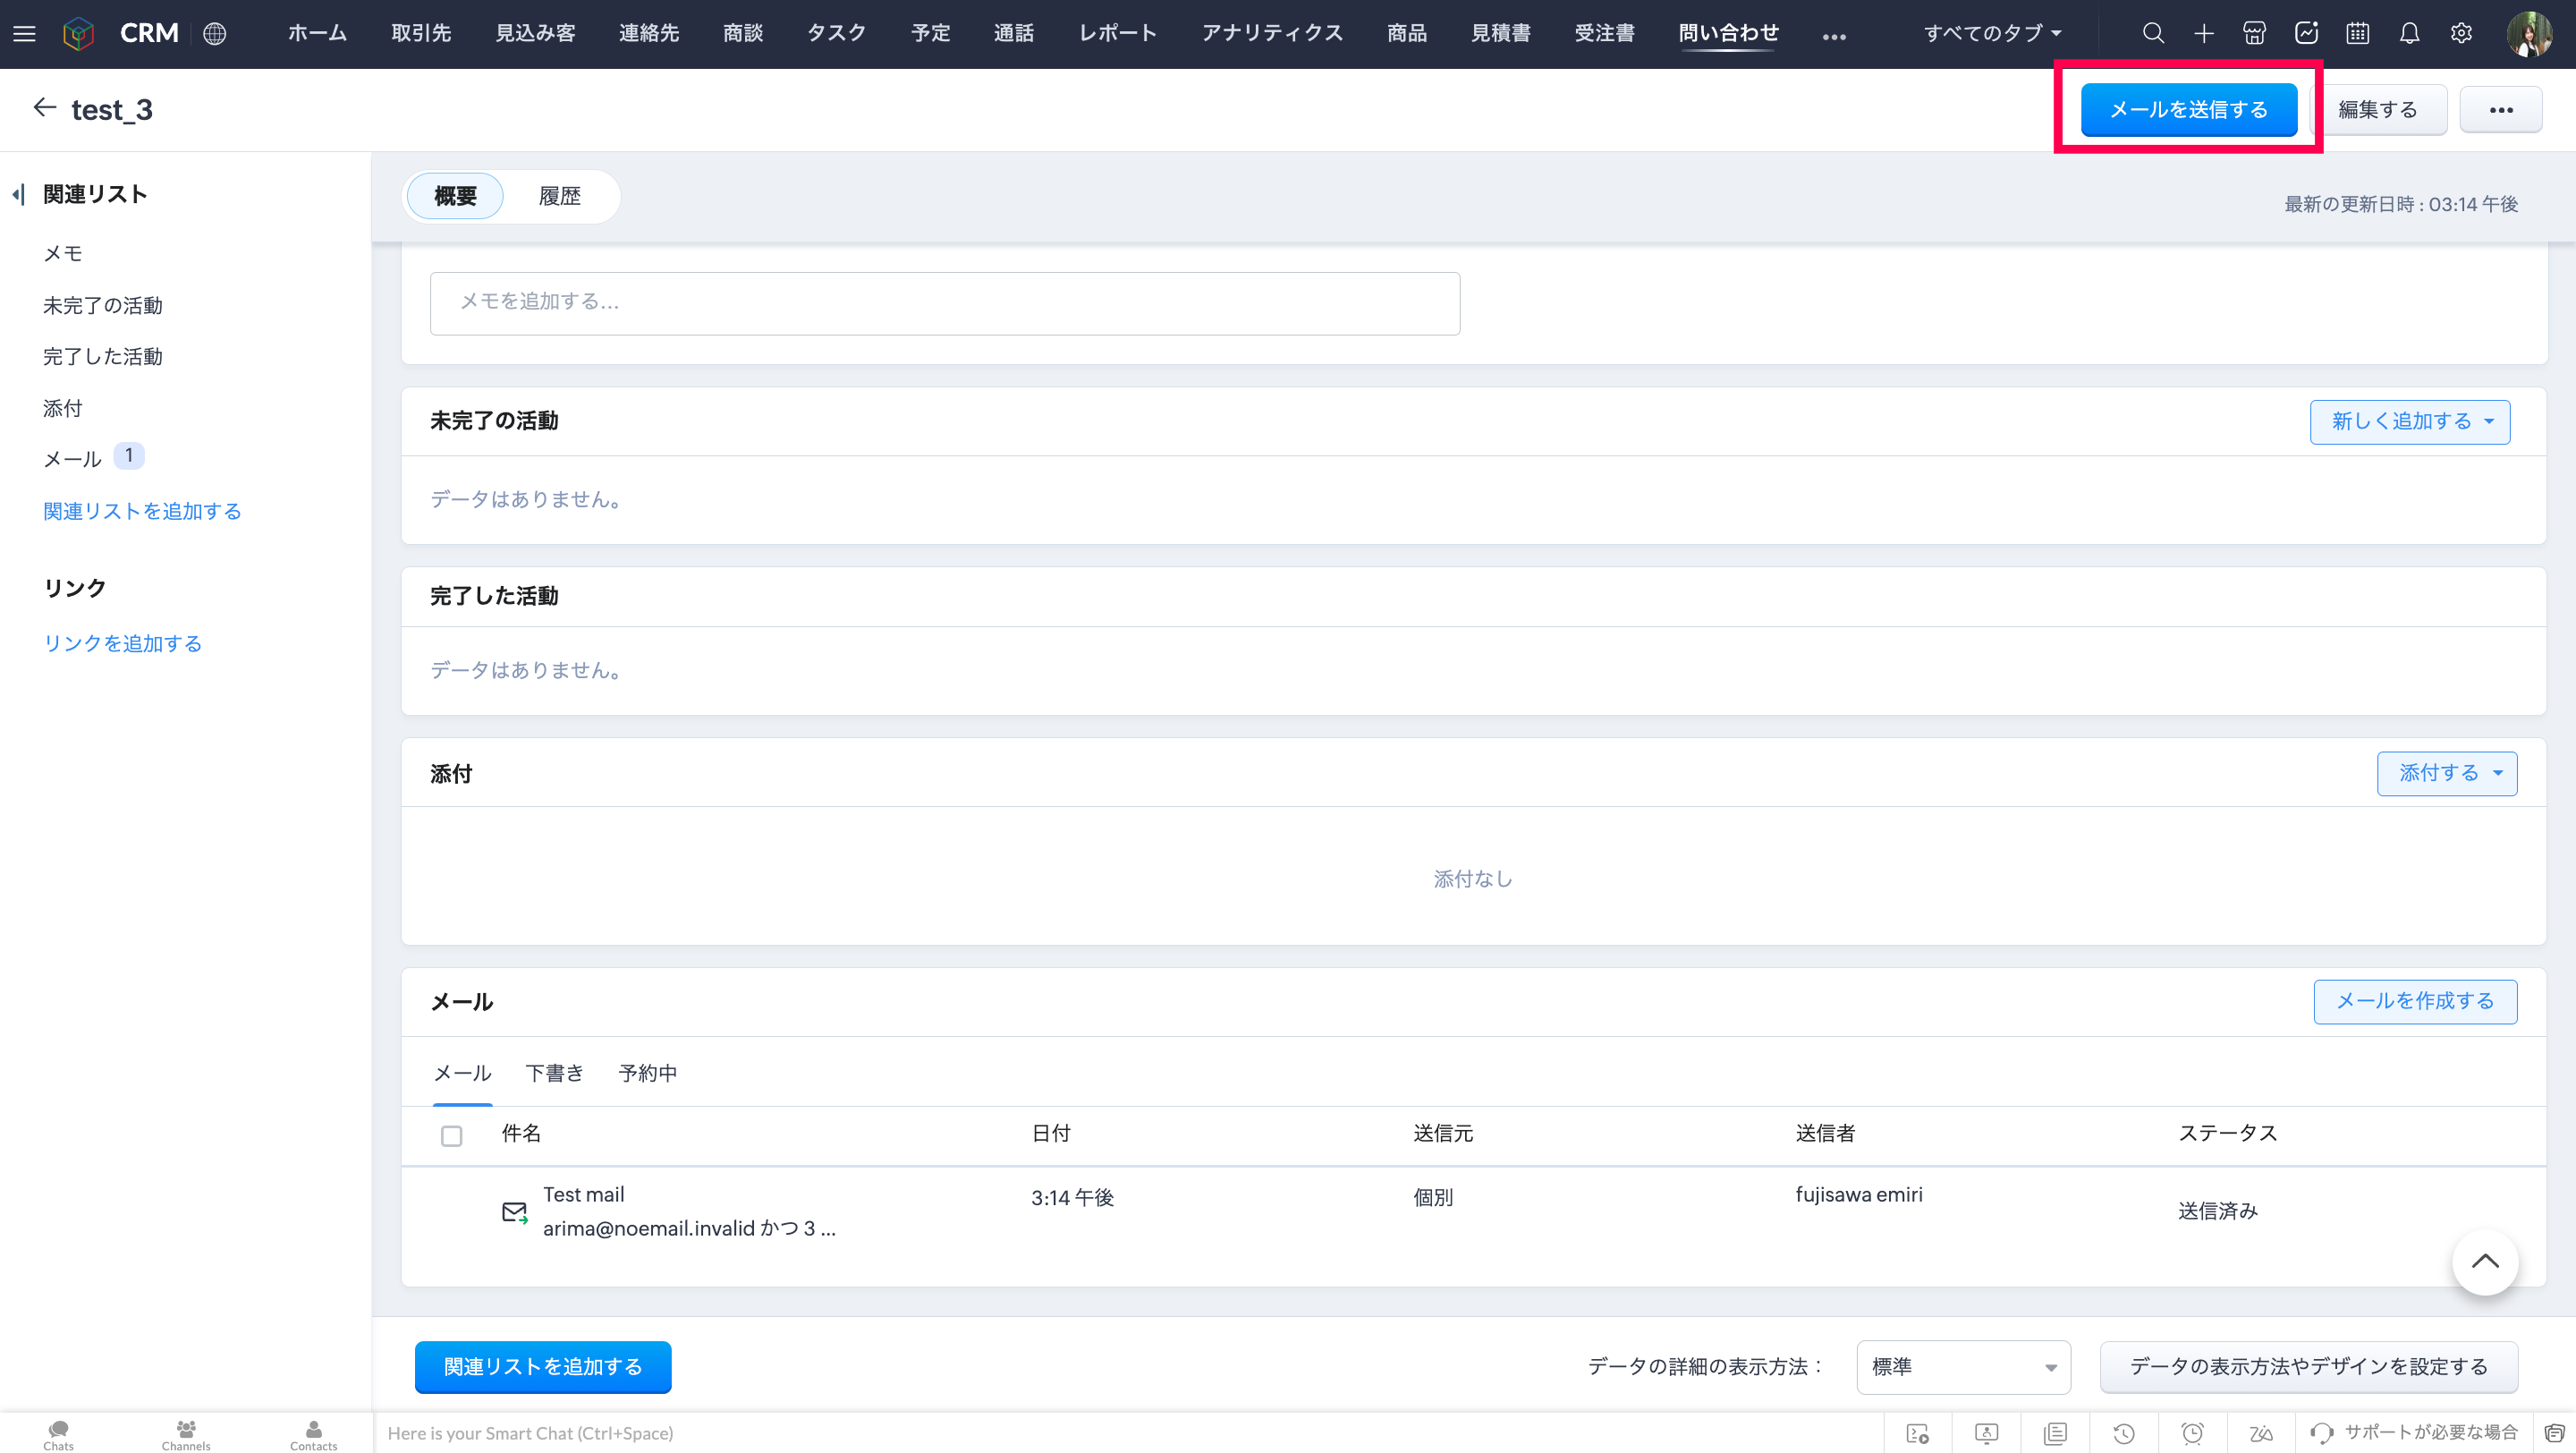Open the notifications bell icon
This screenshot has height=1453, width=2576.
(2409, 33)
